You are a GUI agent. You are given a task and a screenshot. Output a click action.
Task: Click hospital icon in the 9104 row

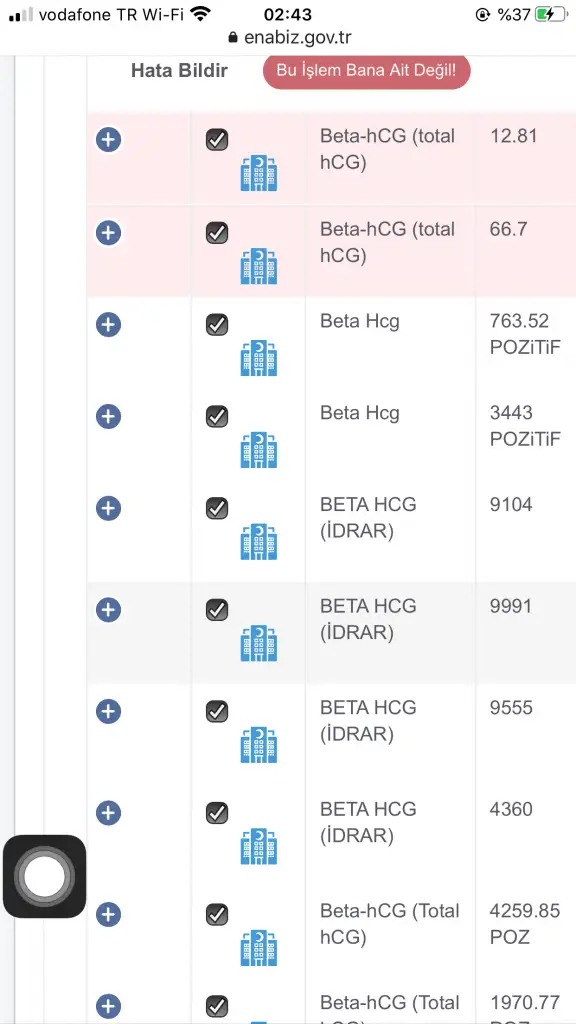(259, 541)
